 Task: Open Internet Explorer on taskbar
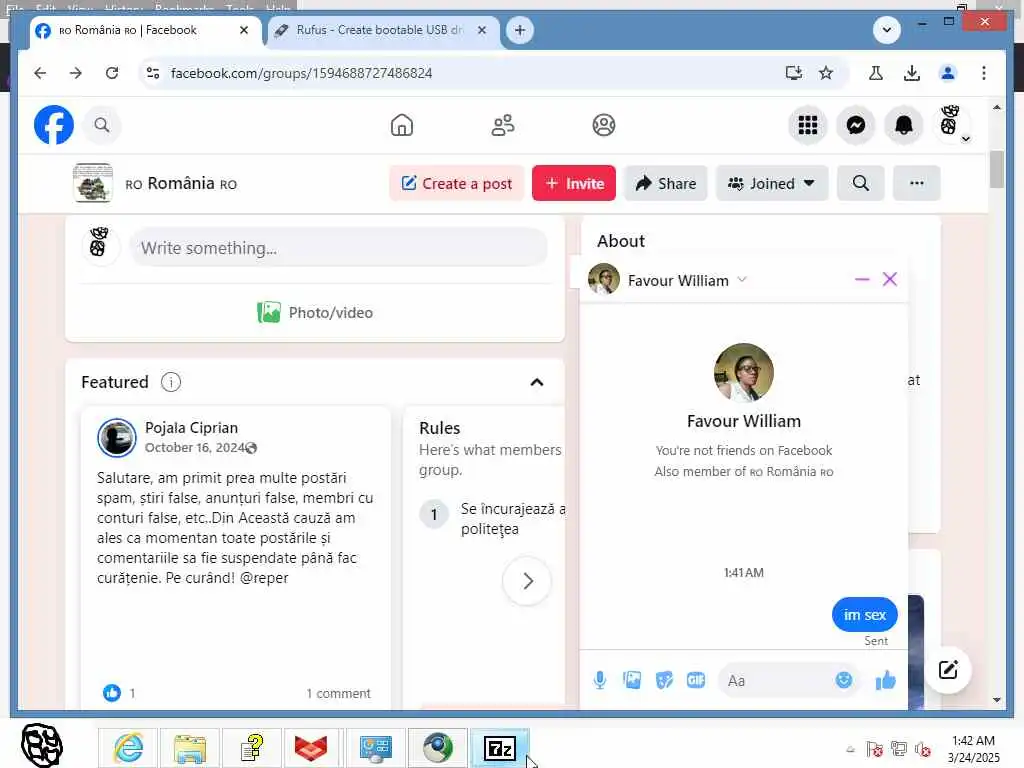tap(128, 748)
